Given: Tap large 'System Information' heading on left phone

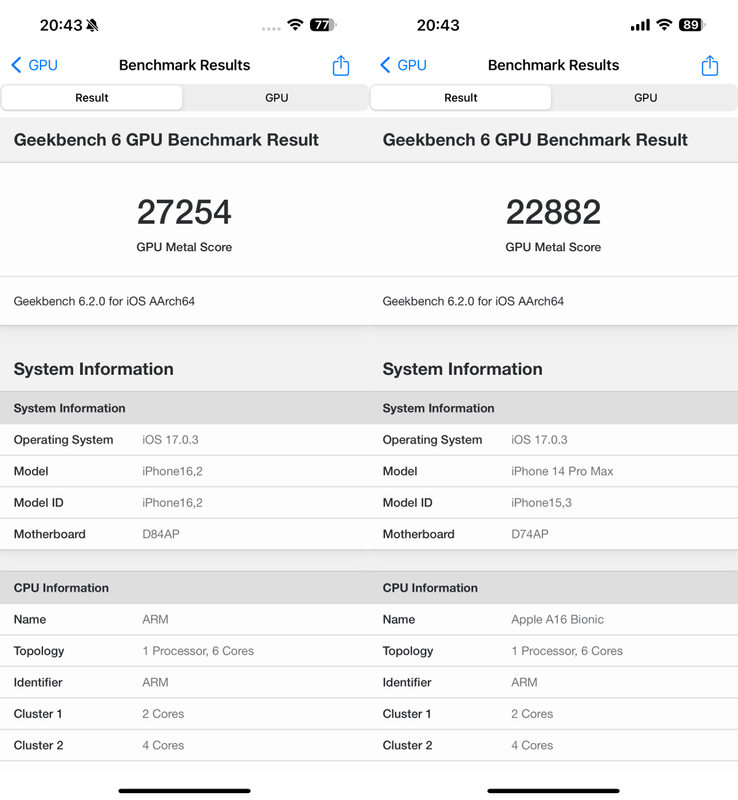Looking at the screenshot, I should [x=93, y=369].
